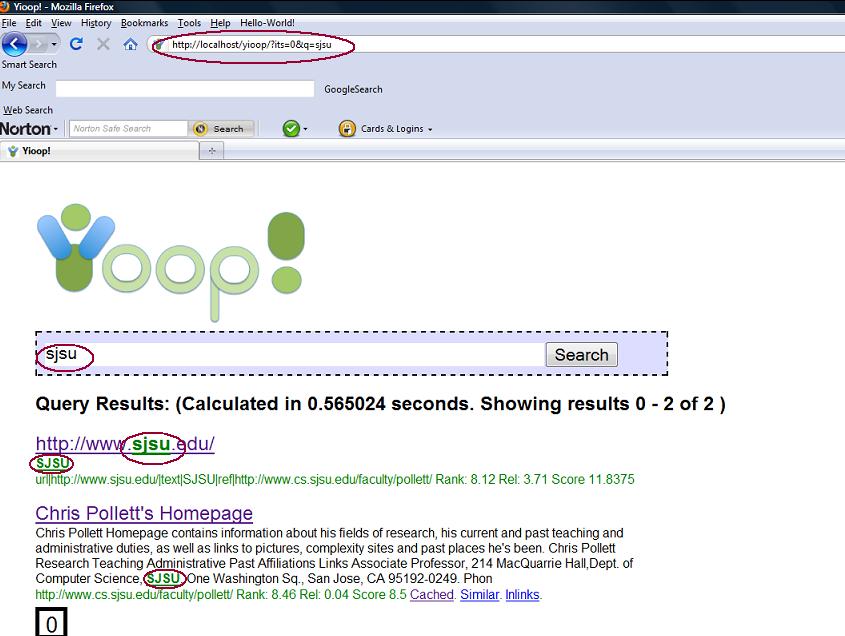Click the Web Search toolbar label
The width and height of the screenshot is (845, 636).
(x=28, y=110)
